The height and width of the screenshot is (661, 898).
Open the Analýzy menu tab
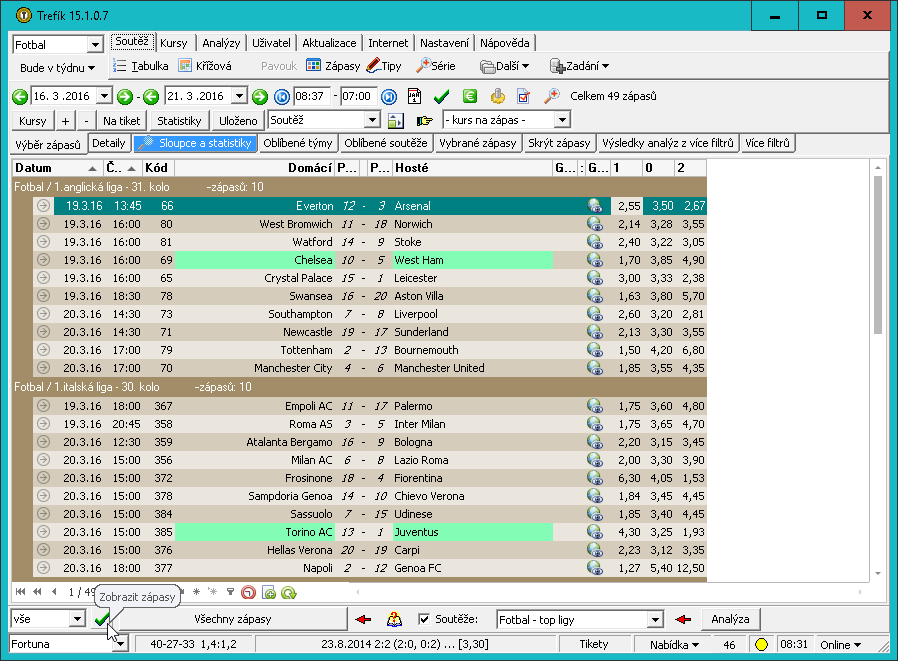(x=221, y=43)
